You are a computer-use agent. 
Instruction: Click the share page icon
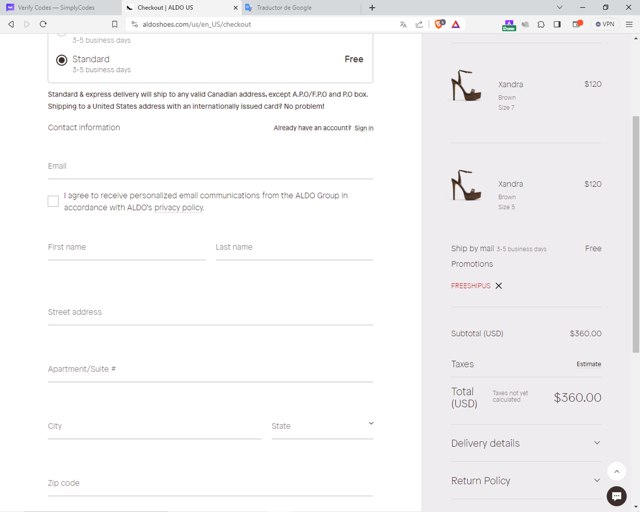point(419,24)
